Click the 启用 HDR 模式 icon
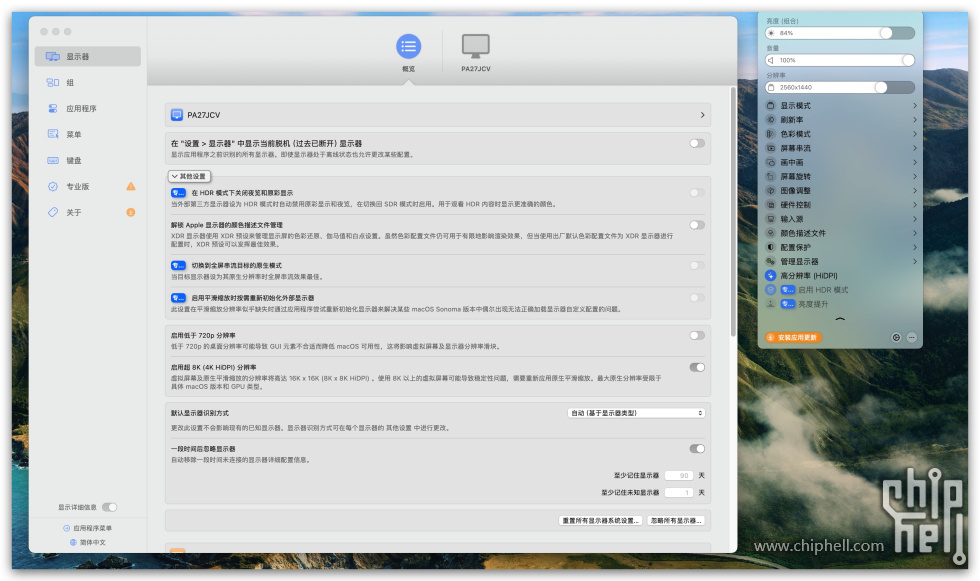This screenshot has width=980, height=581. click(771, 290)
